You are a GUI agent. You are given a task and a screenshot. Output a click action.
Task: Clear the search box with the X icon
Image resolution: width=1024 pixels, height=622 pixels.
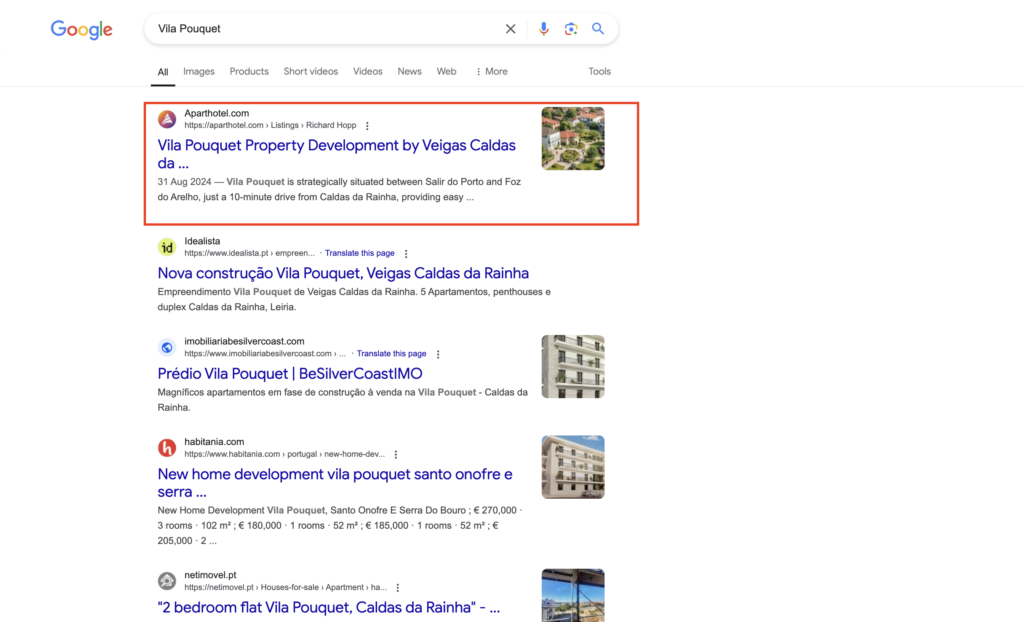click(x=511, y=29)
